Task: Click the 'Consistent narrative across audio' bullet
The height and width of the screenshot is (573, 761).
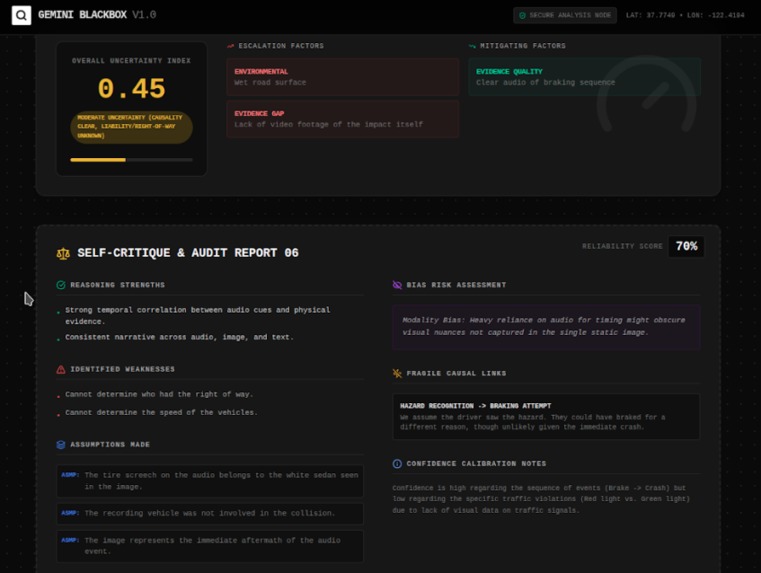Action: (x=179, y=337)
